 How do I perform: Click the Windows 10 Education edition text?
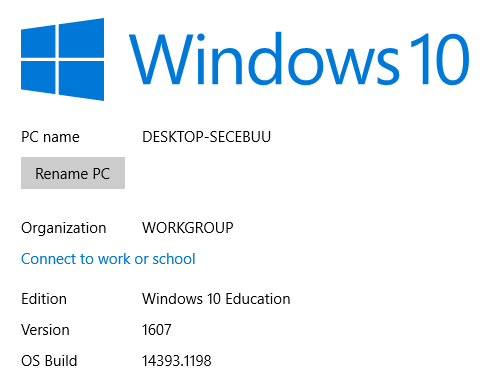click(216, 299)
